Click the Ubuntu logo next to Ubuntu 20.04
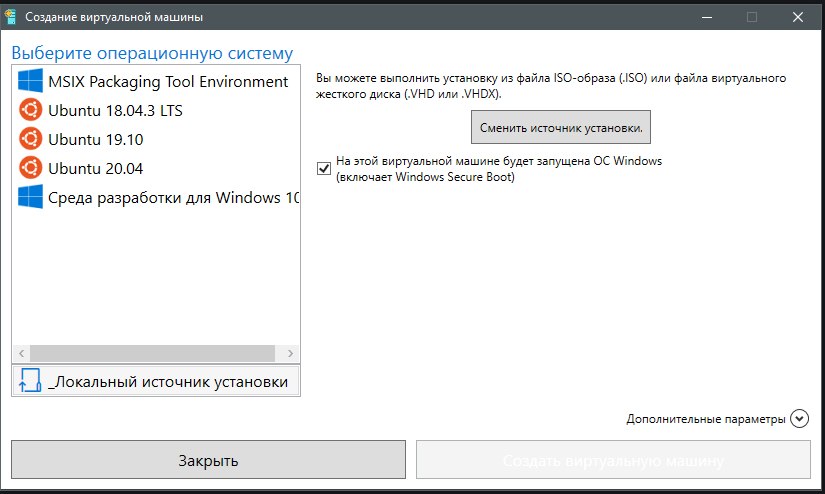Screen dimensions: 825x494 [30, 168]
